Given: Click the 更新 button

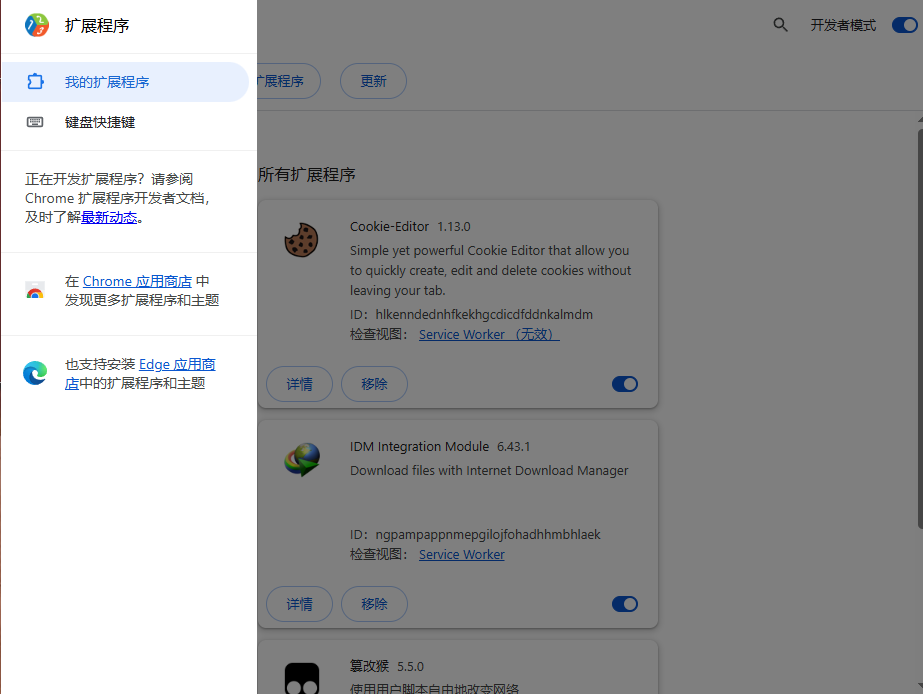Looking at the screenshot, I should 373,81.
